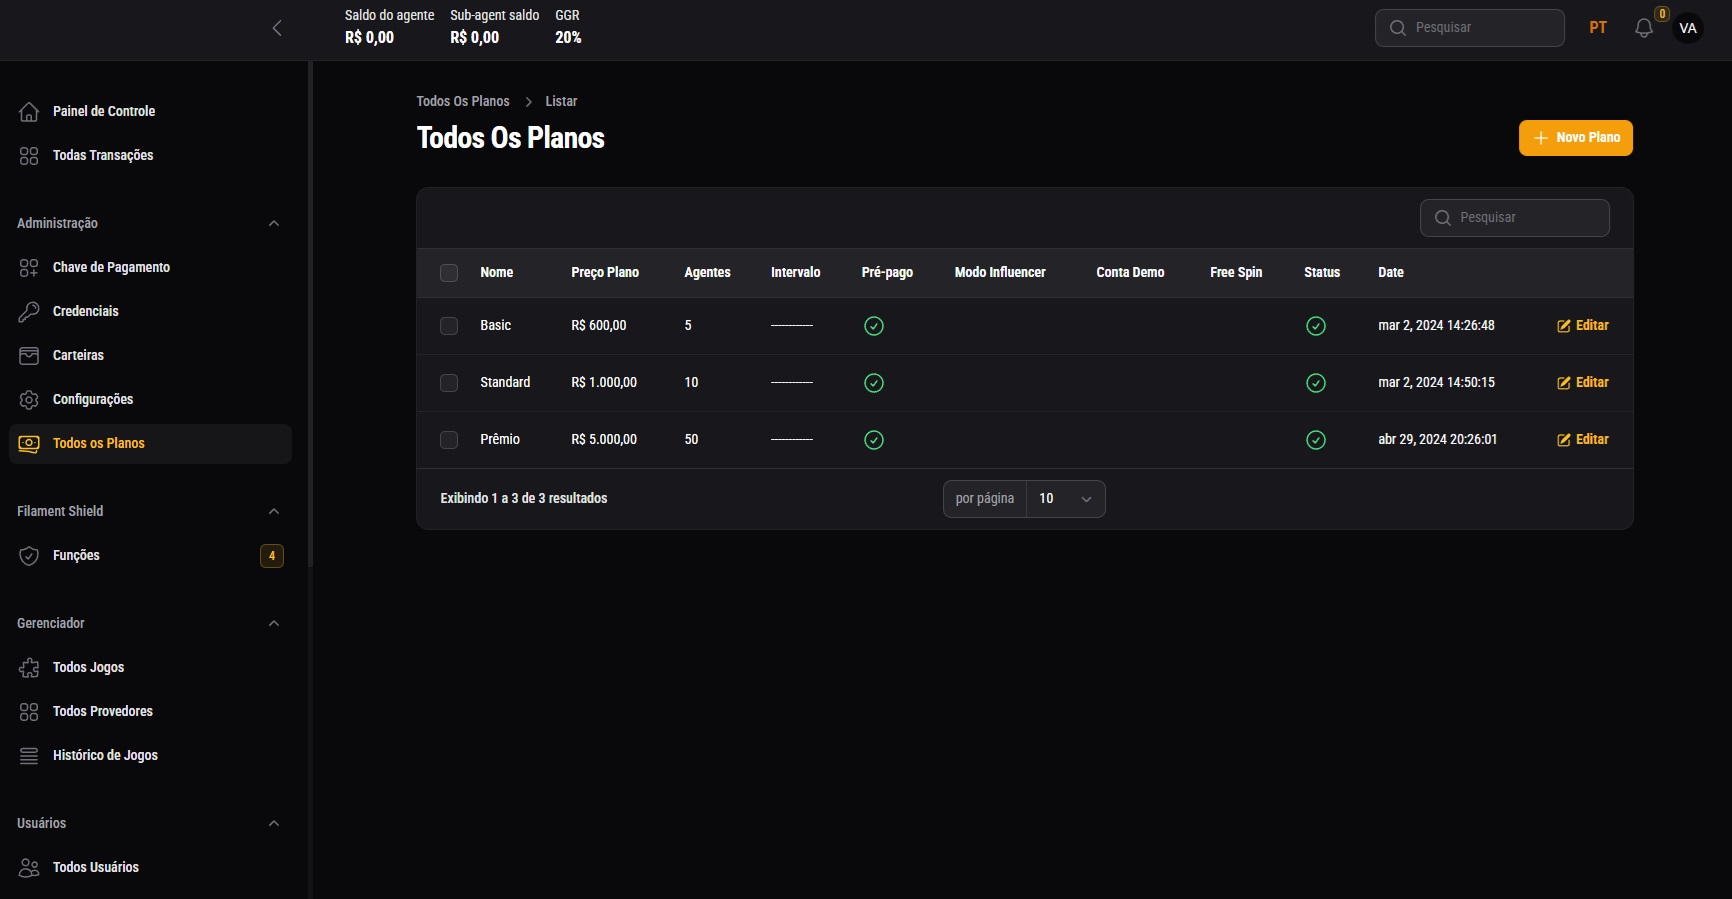Collapse the Gerenciador sidebar group
The image size is (1732, 899).
pyautogui.click(x=274, y=624)
